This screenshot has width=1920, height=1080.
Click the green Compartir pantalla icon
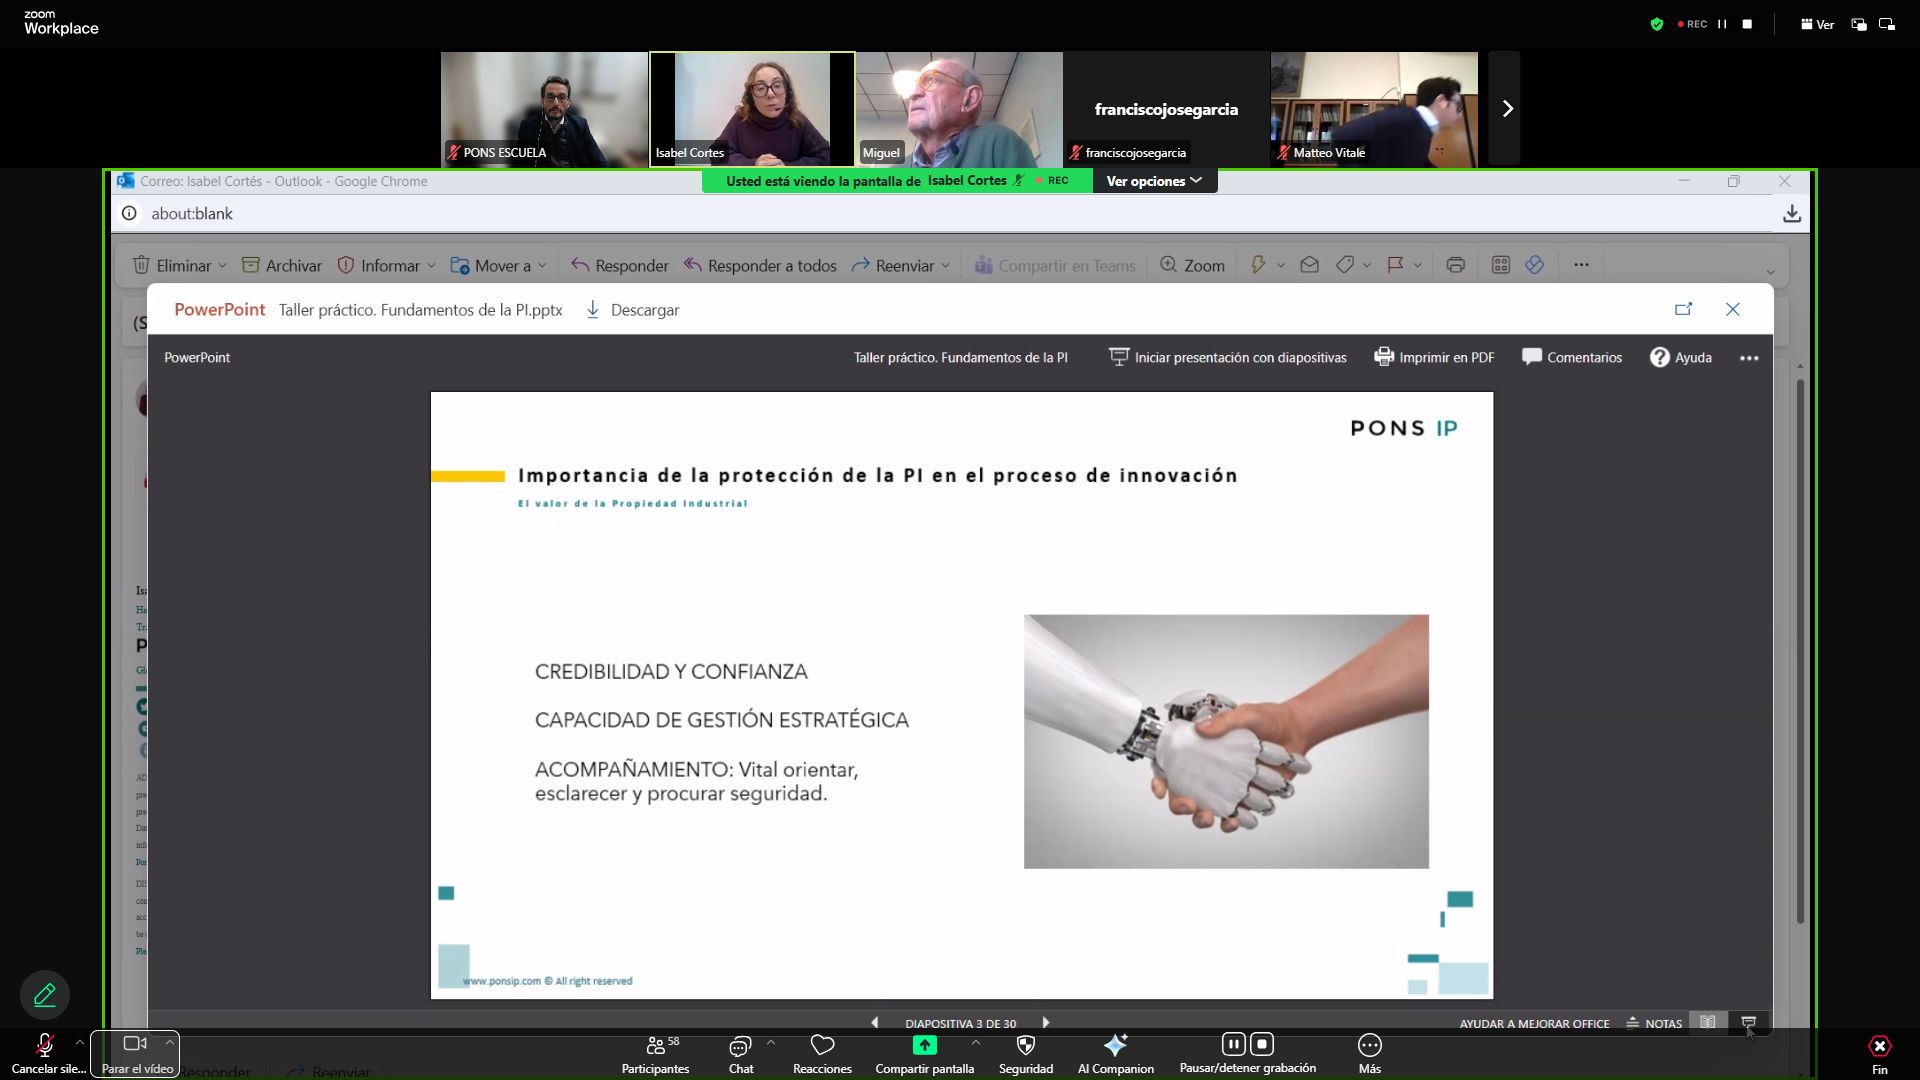click(x=924, y=1045)
